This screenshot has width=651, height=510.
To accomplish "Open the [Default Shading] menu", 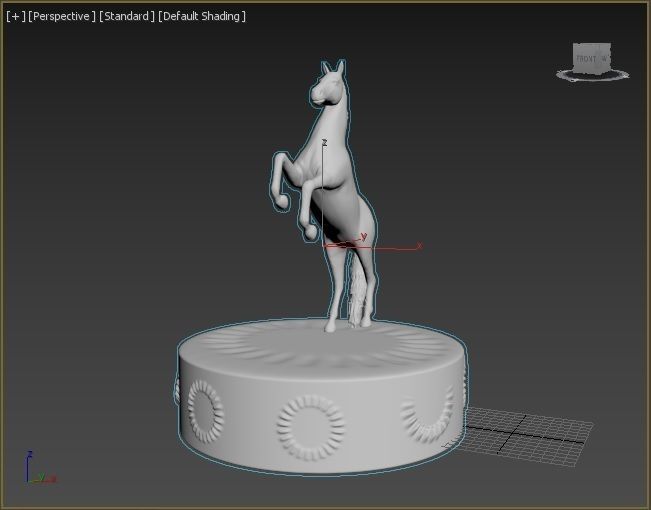I will coord(202,16).
